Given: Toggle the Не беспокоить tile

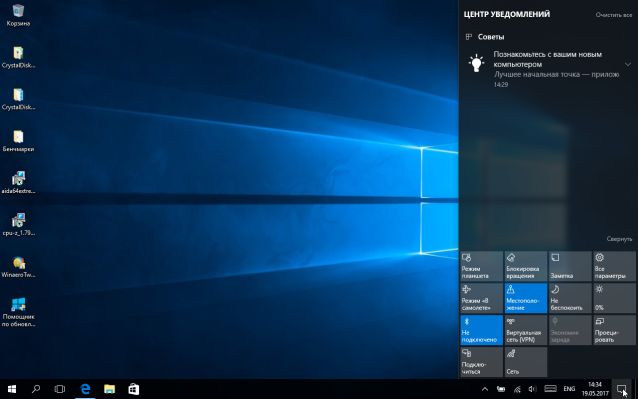Looking at the screenshot, I should (x=570, y=298).
